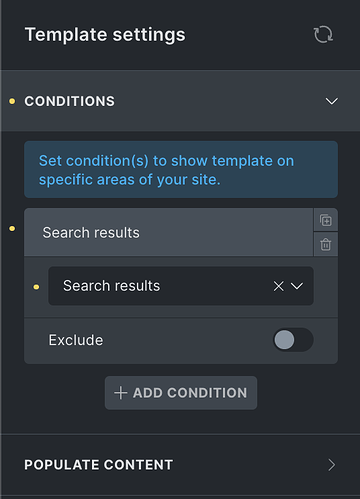Click the yellow dot beside the condition title

click(12, 228)
